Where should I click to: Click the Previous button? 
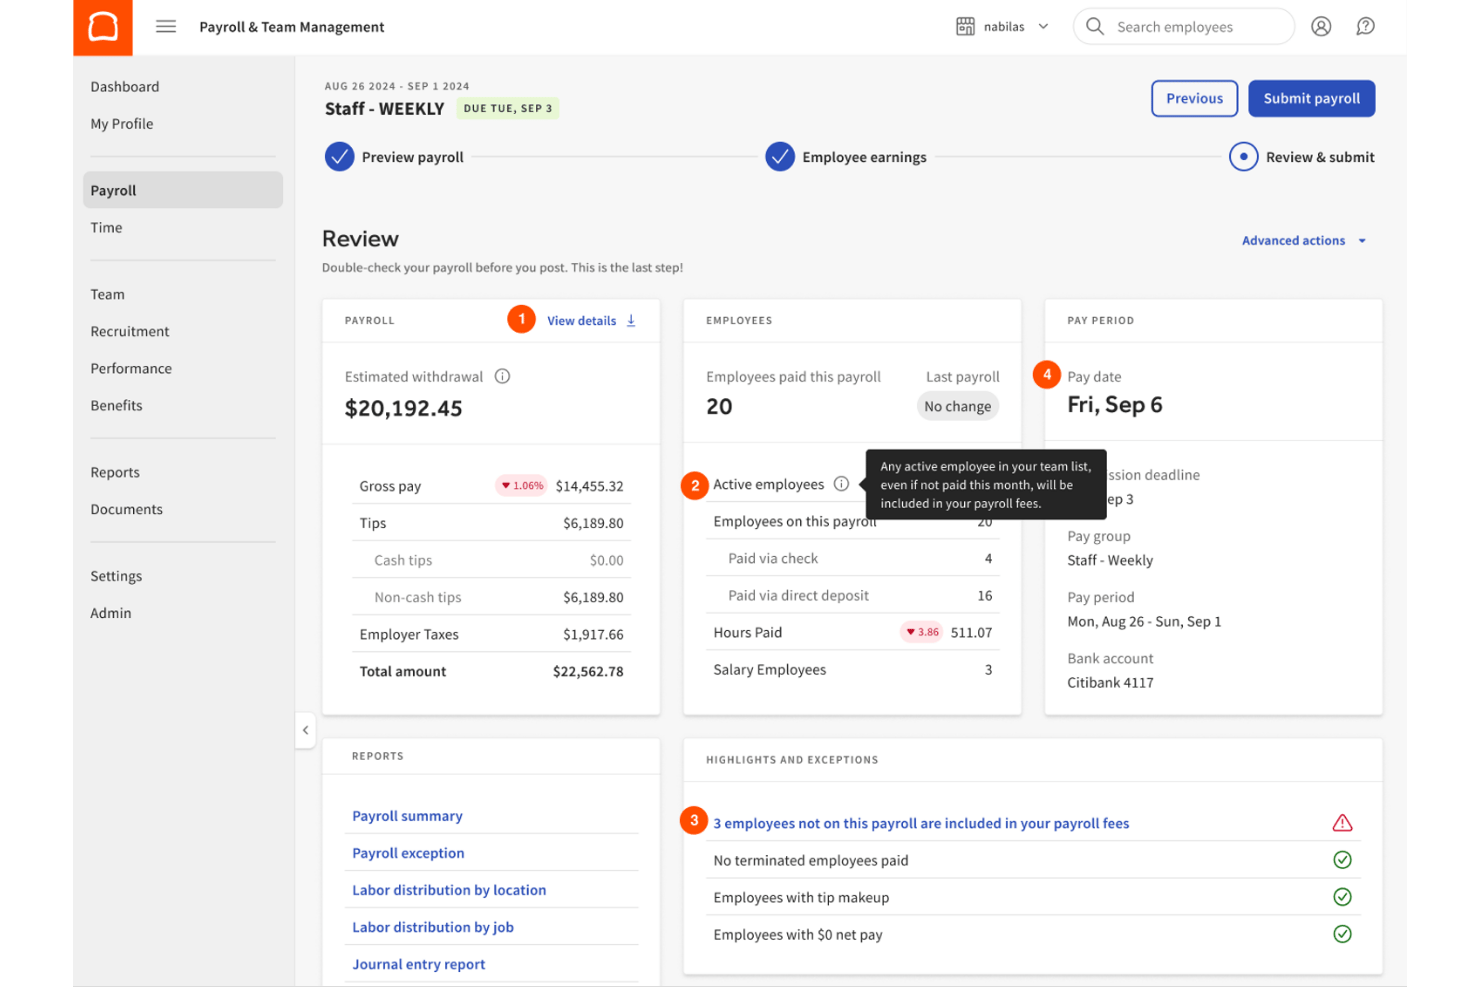[1194, 98]
